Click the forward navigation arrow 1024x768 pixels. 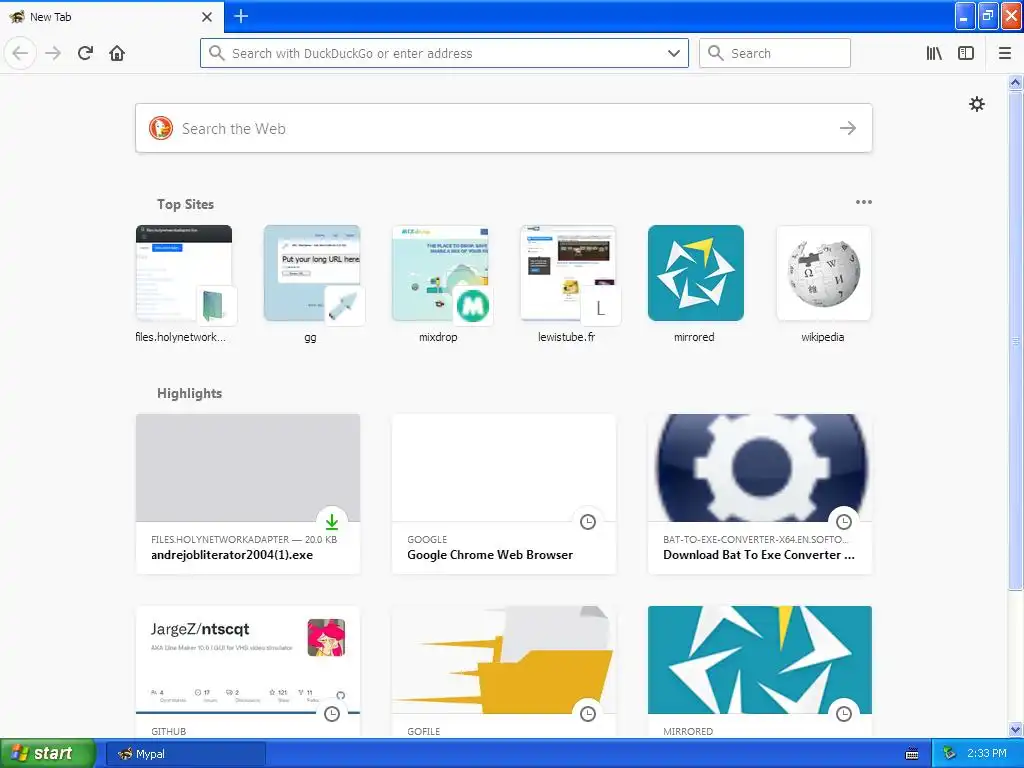[53, 53]
